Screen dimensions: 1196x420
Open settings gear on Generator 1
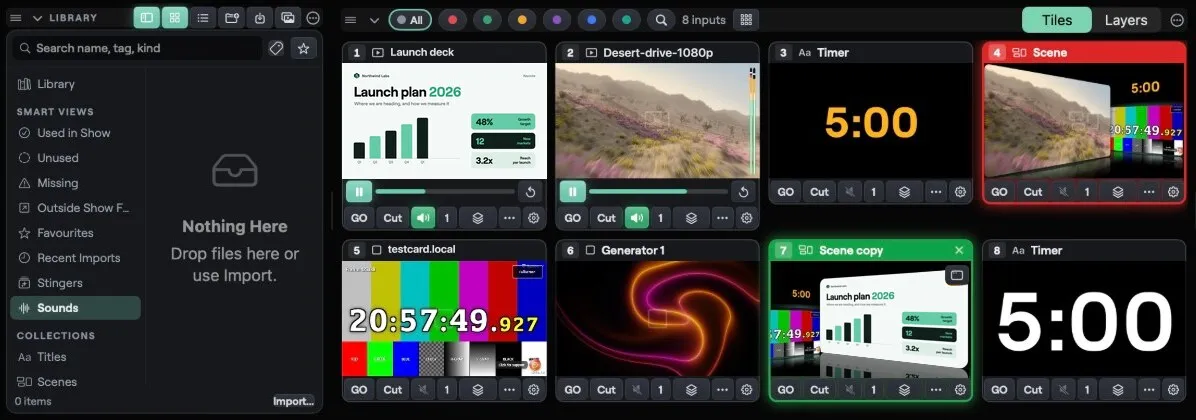coord(747,390)
